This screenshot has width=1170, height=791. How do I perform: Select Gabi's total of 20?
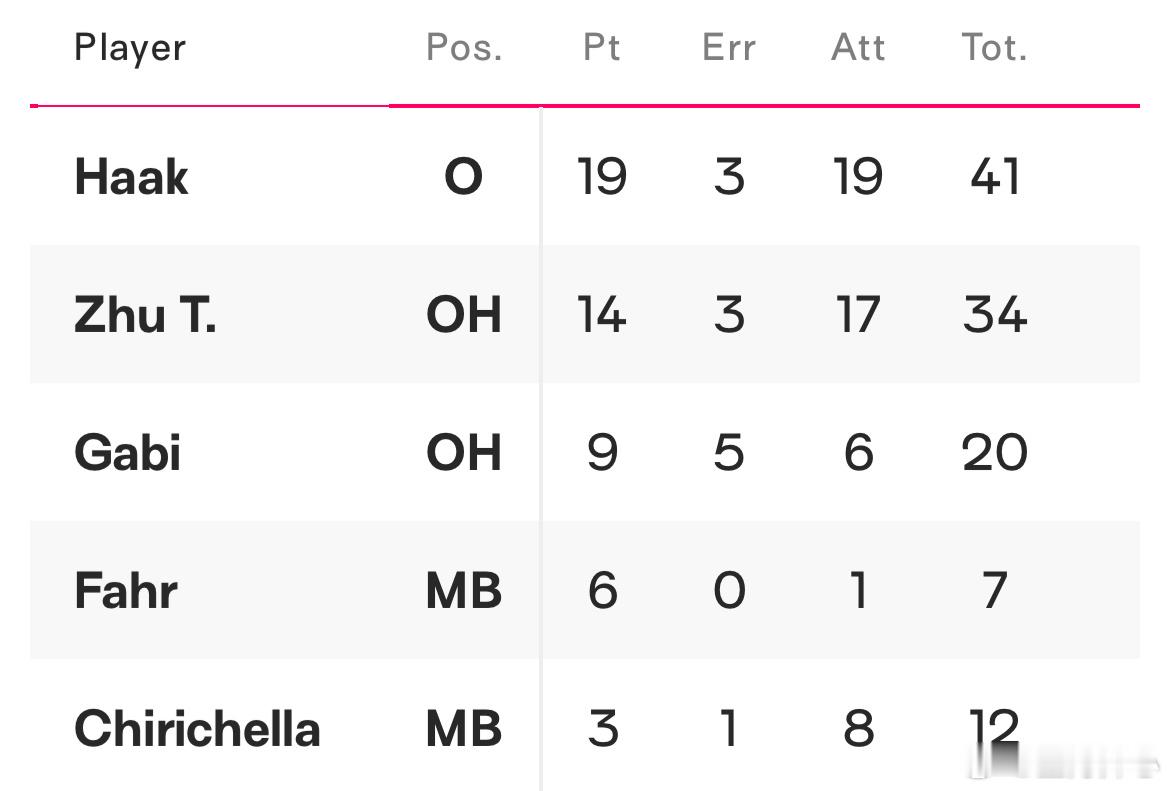[995, 452]
